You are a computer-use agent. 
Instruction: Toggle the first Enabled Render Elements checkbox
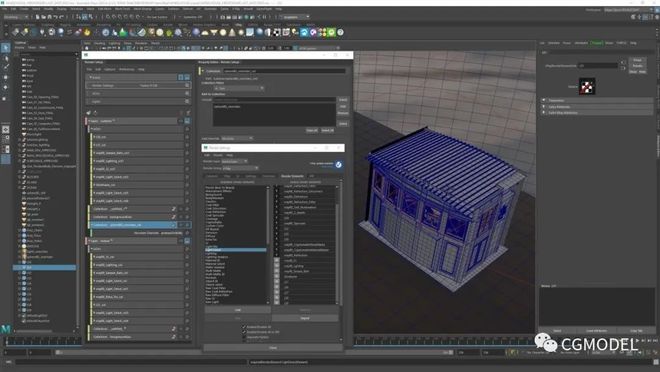[244, 327]
